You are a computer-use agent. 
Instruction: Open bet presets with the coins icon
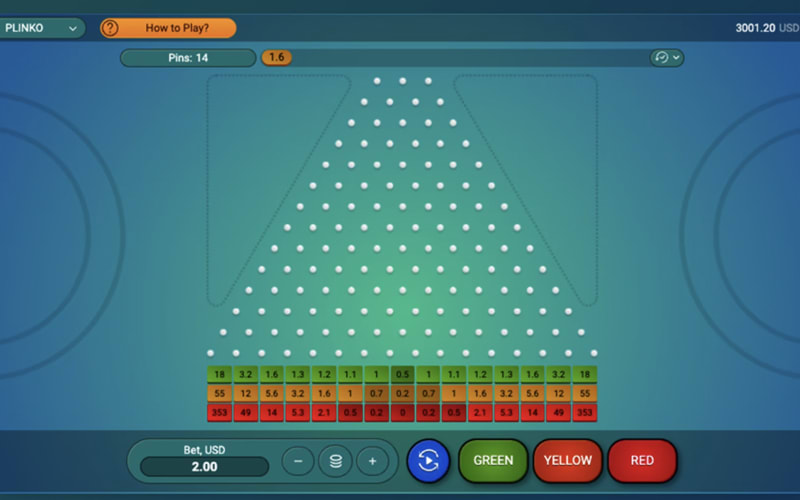click(335, 461)
